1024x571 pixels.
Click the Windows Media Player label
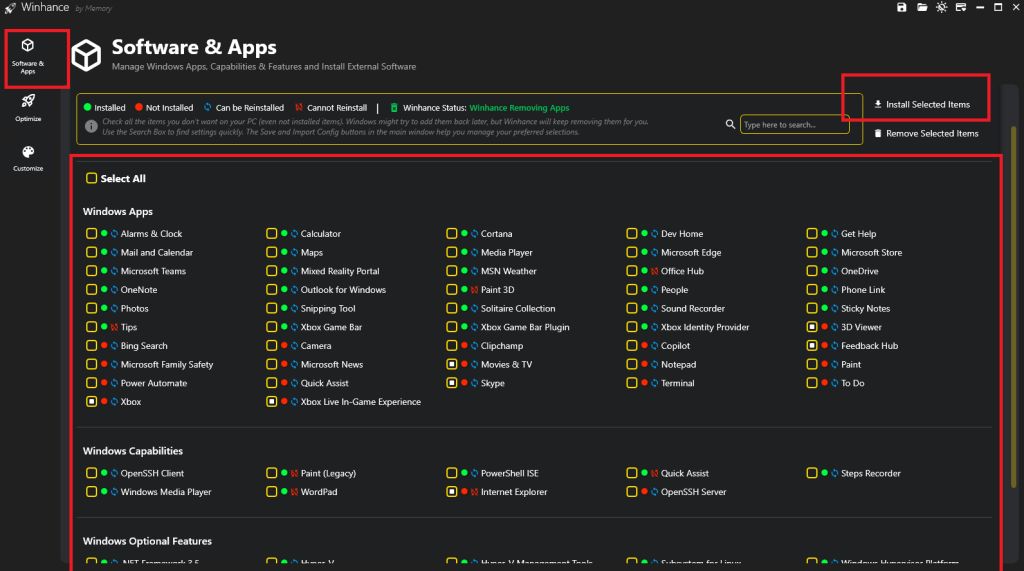tap(166, 492)
